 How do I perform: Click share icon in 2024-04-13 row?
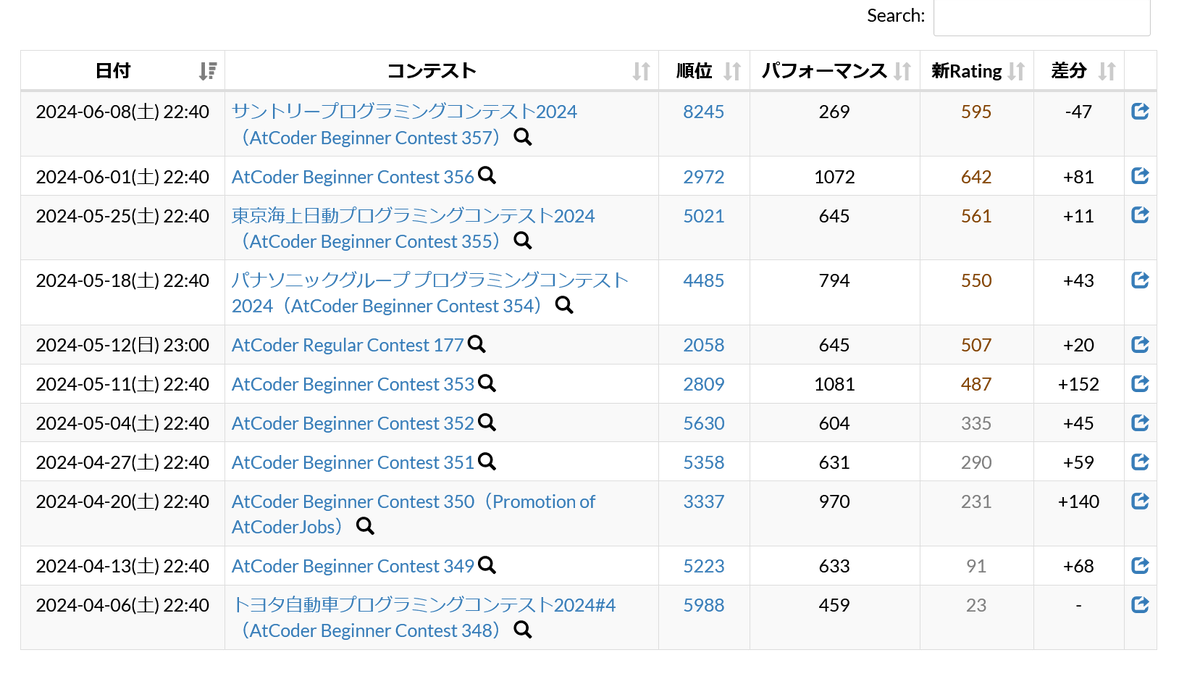1140,565
